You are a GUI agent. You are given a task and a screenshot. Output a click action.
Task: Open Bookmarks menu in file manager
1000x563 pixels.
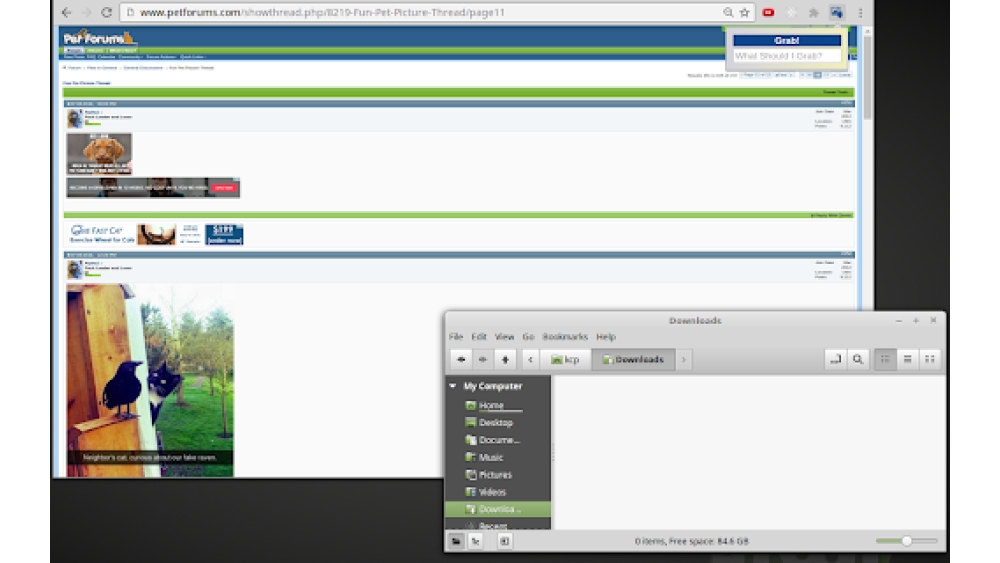pos(564,337)
